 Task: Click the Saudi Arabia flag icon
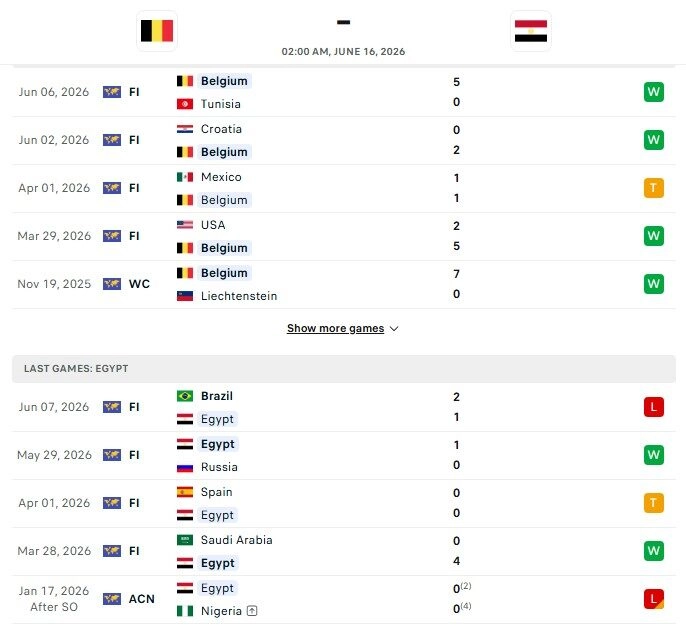pos(185,540)
